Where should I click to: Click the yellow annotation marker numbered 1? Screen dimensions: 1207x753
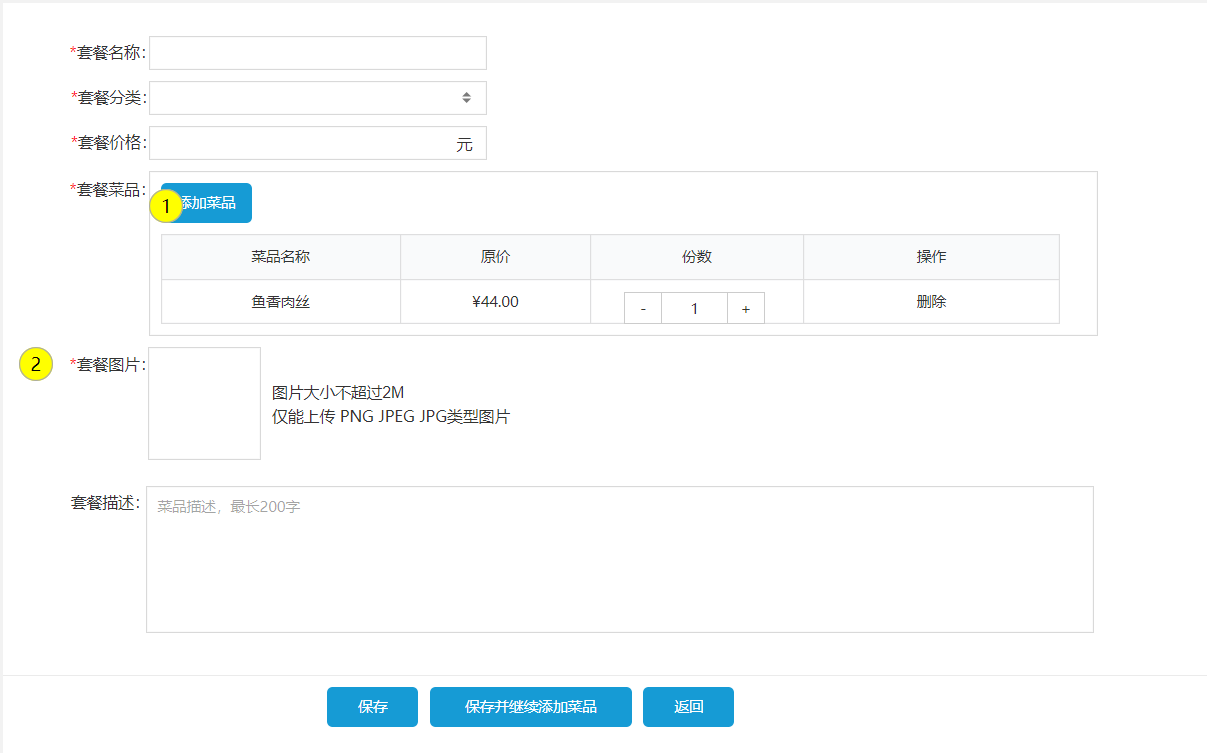[166, 205]
